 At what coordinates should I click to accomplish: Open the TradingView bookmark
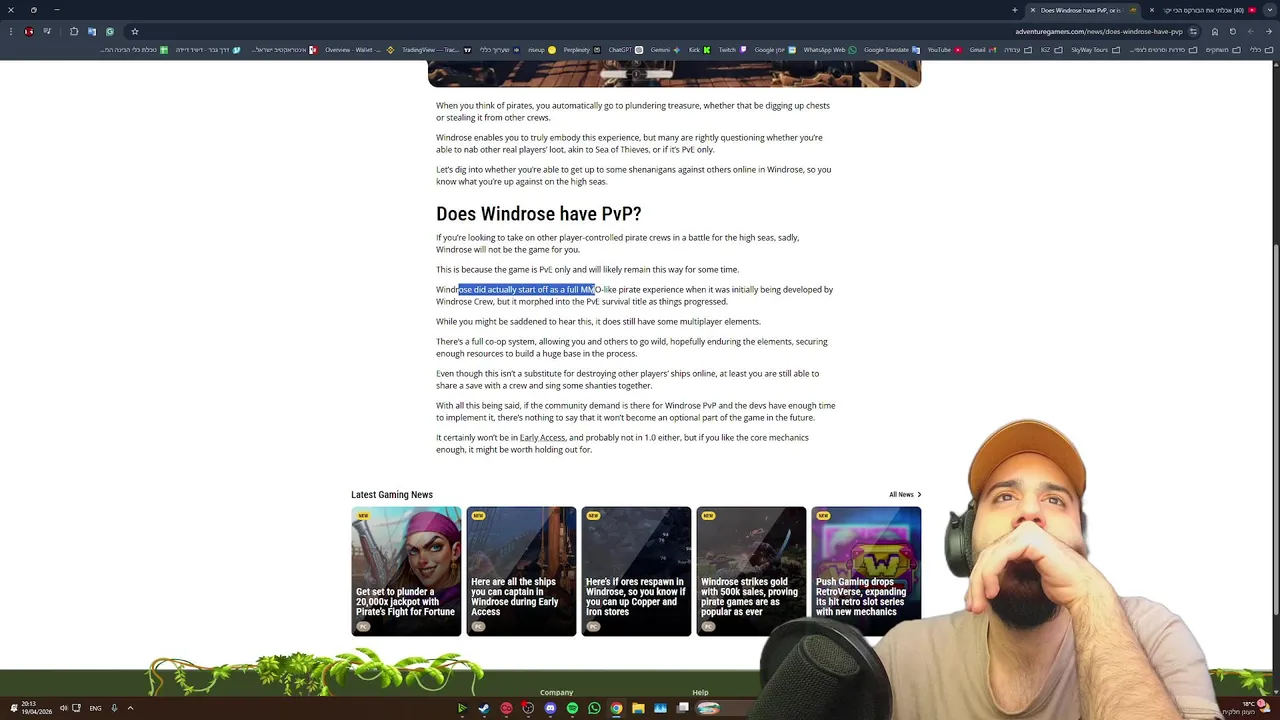pyautogui.click(x=436, y=50)
